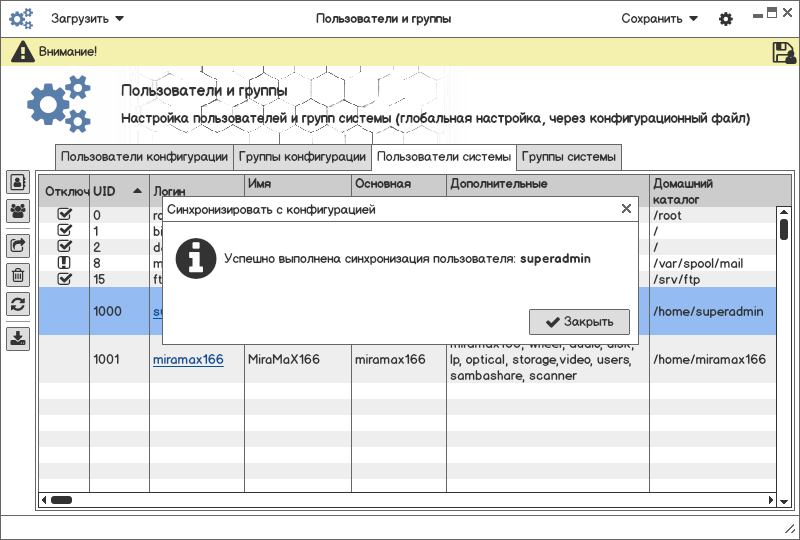Click the user card icon in sidebar
This screenshot has height=540, width=800.
18,182
